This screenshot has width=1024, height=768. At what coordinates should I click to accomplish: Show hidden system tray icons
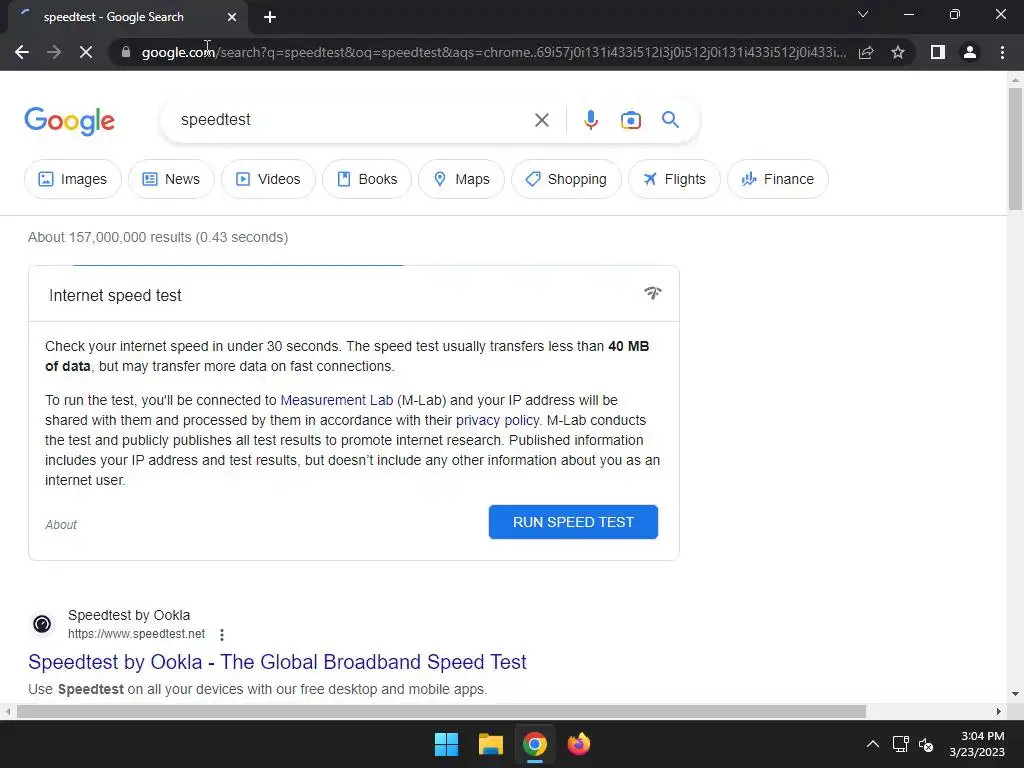click(872, 744)
